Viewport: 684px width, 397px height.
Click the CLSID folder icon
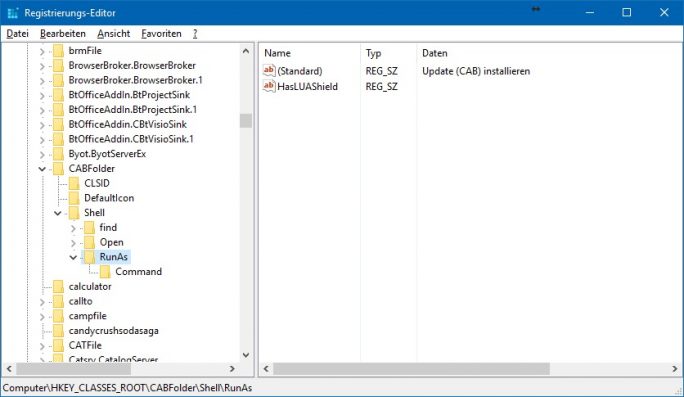[74, 184]
